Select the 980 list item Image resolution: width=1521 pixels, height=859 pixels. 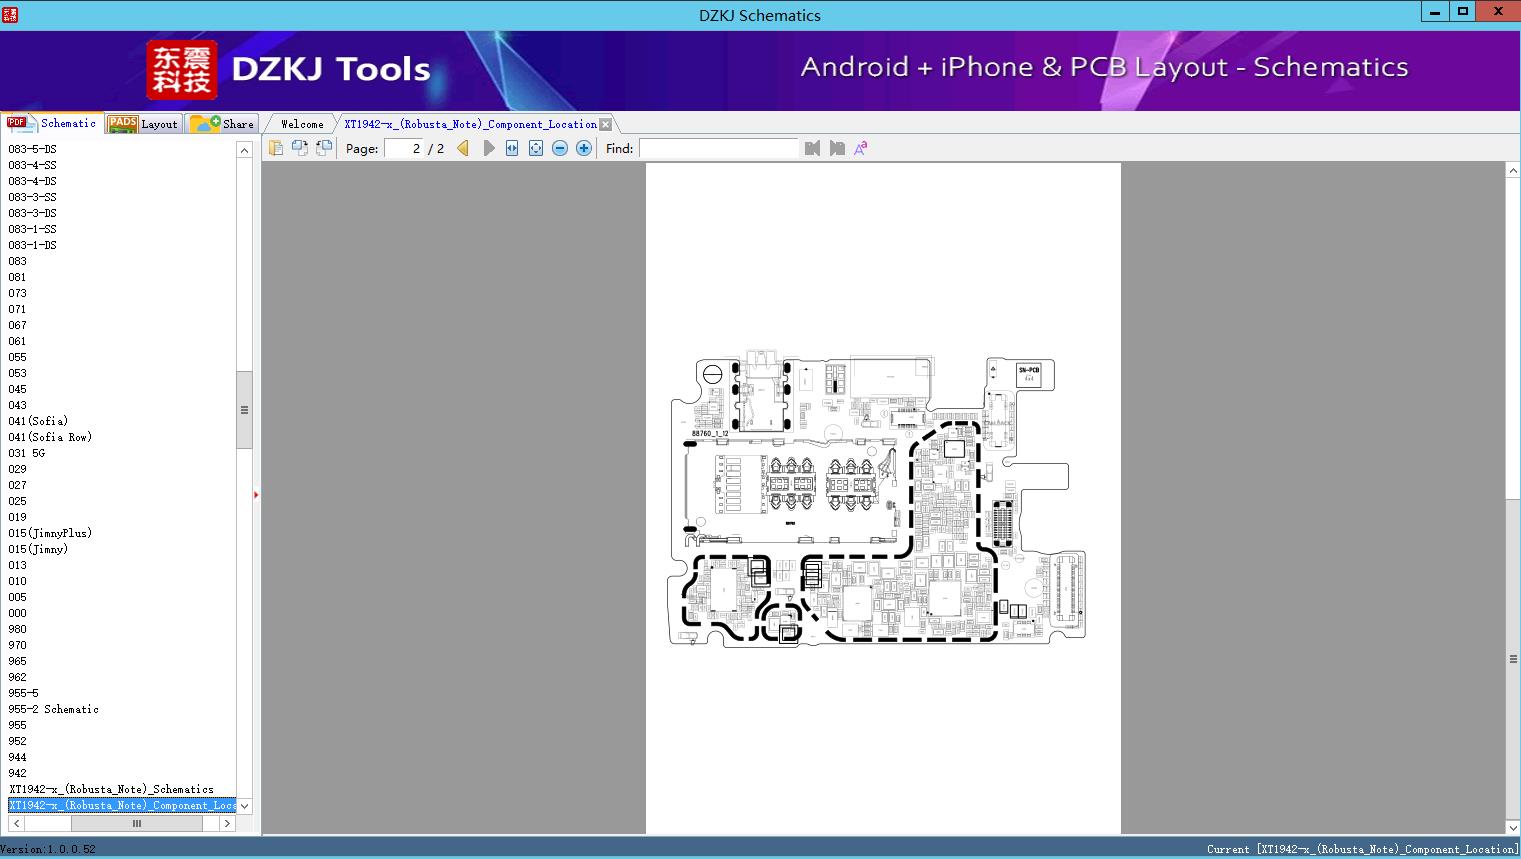coord(18,629)
